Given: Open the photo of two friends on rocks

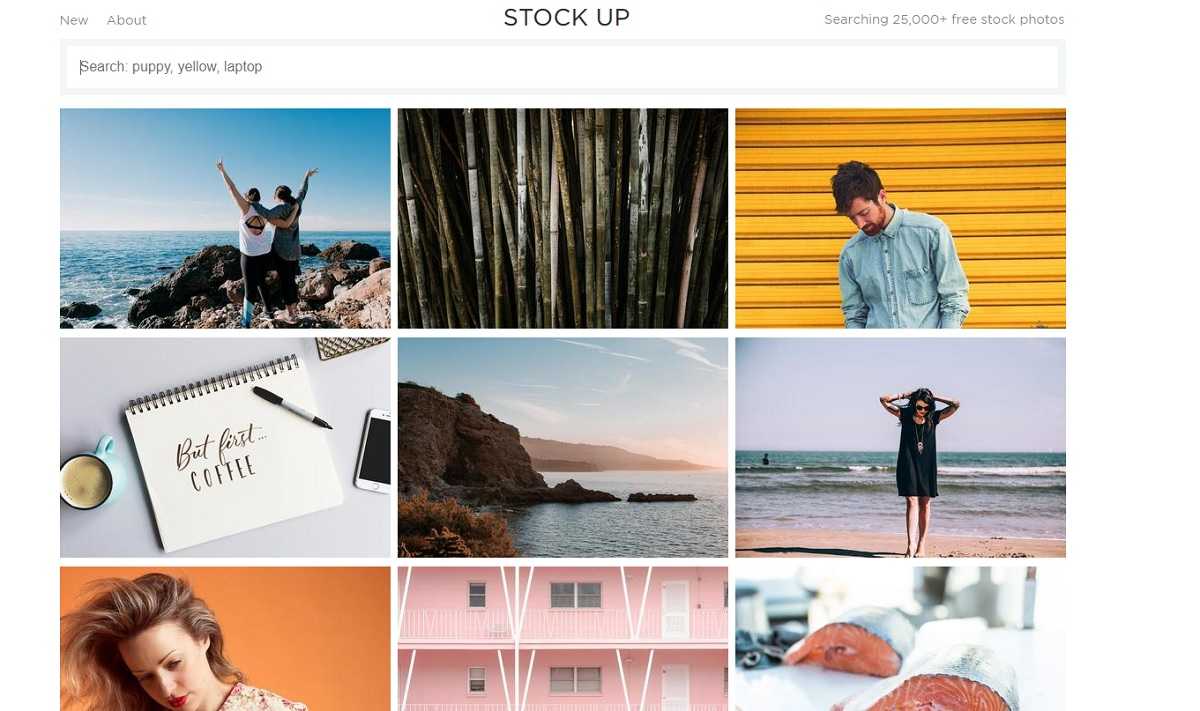Looking at the screenshot, I should (x=225, y=218).
